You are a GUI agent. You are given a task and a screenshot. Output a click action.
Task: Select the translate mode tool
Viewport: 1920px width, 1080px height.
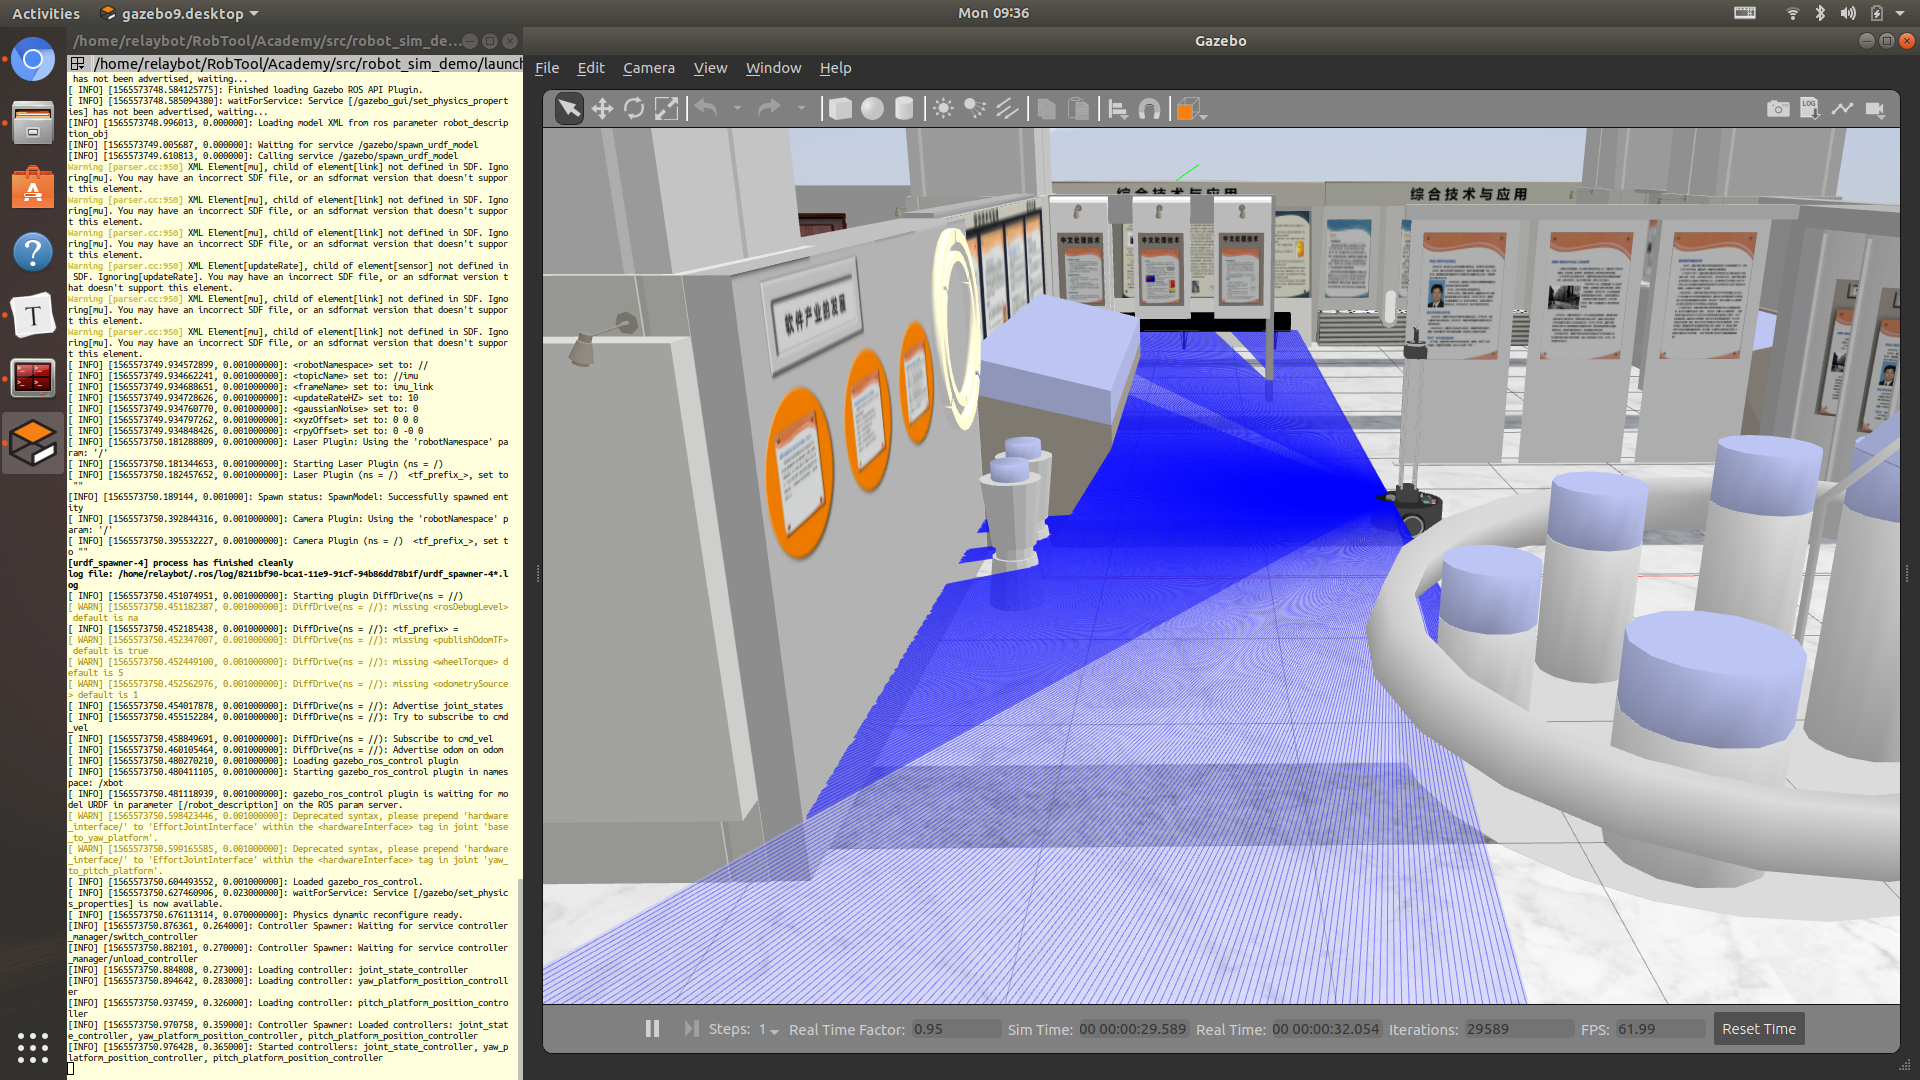(x=602, y=109)
